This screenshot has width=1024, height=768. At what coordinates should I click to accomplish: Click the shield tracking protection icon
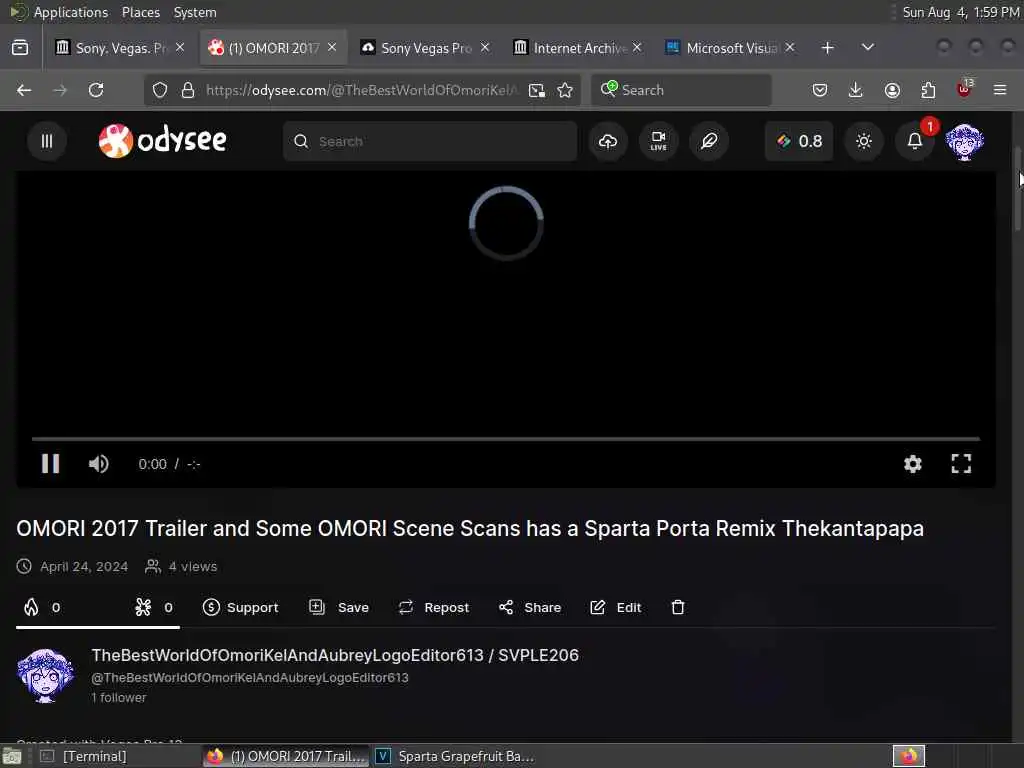pos(160,90)
